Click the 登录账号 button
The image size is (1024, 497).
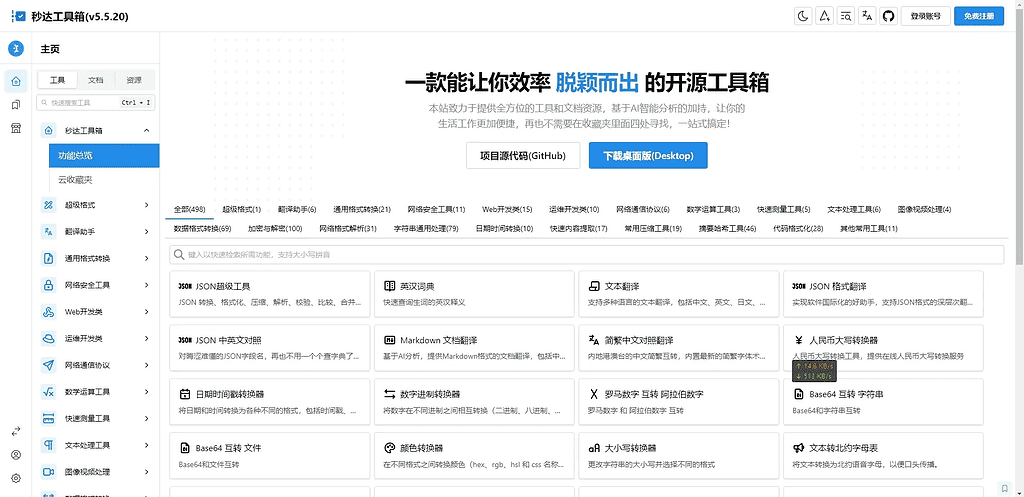pyautogui.click(x=925, y=16)
